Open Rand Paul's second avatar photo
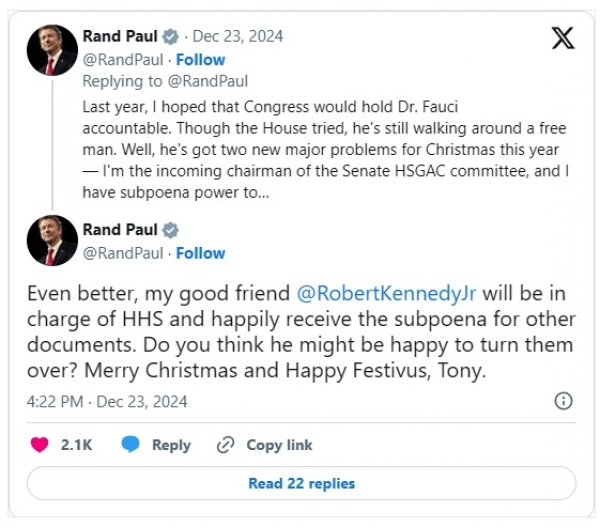 point(52,241)
